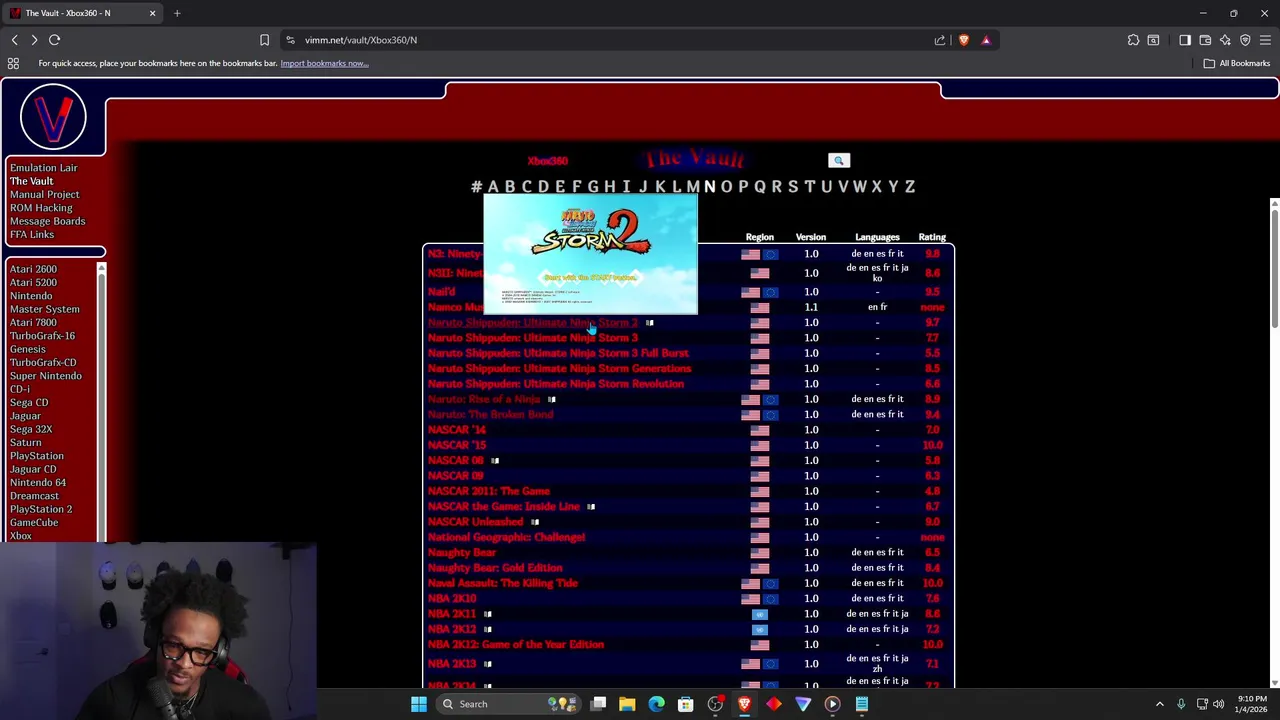Viewport: 1280px width, 720px height.
Task: Click the browser forward arrow
Action: point(34,40)
